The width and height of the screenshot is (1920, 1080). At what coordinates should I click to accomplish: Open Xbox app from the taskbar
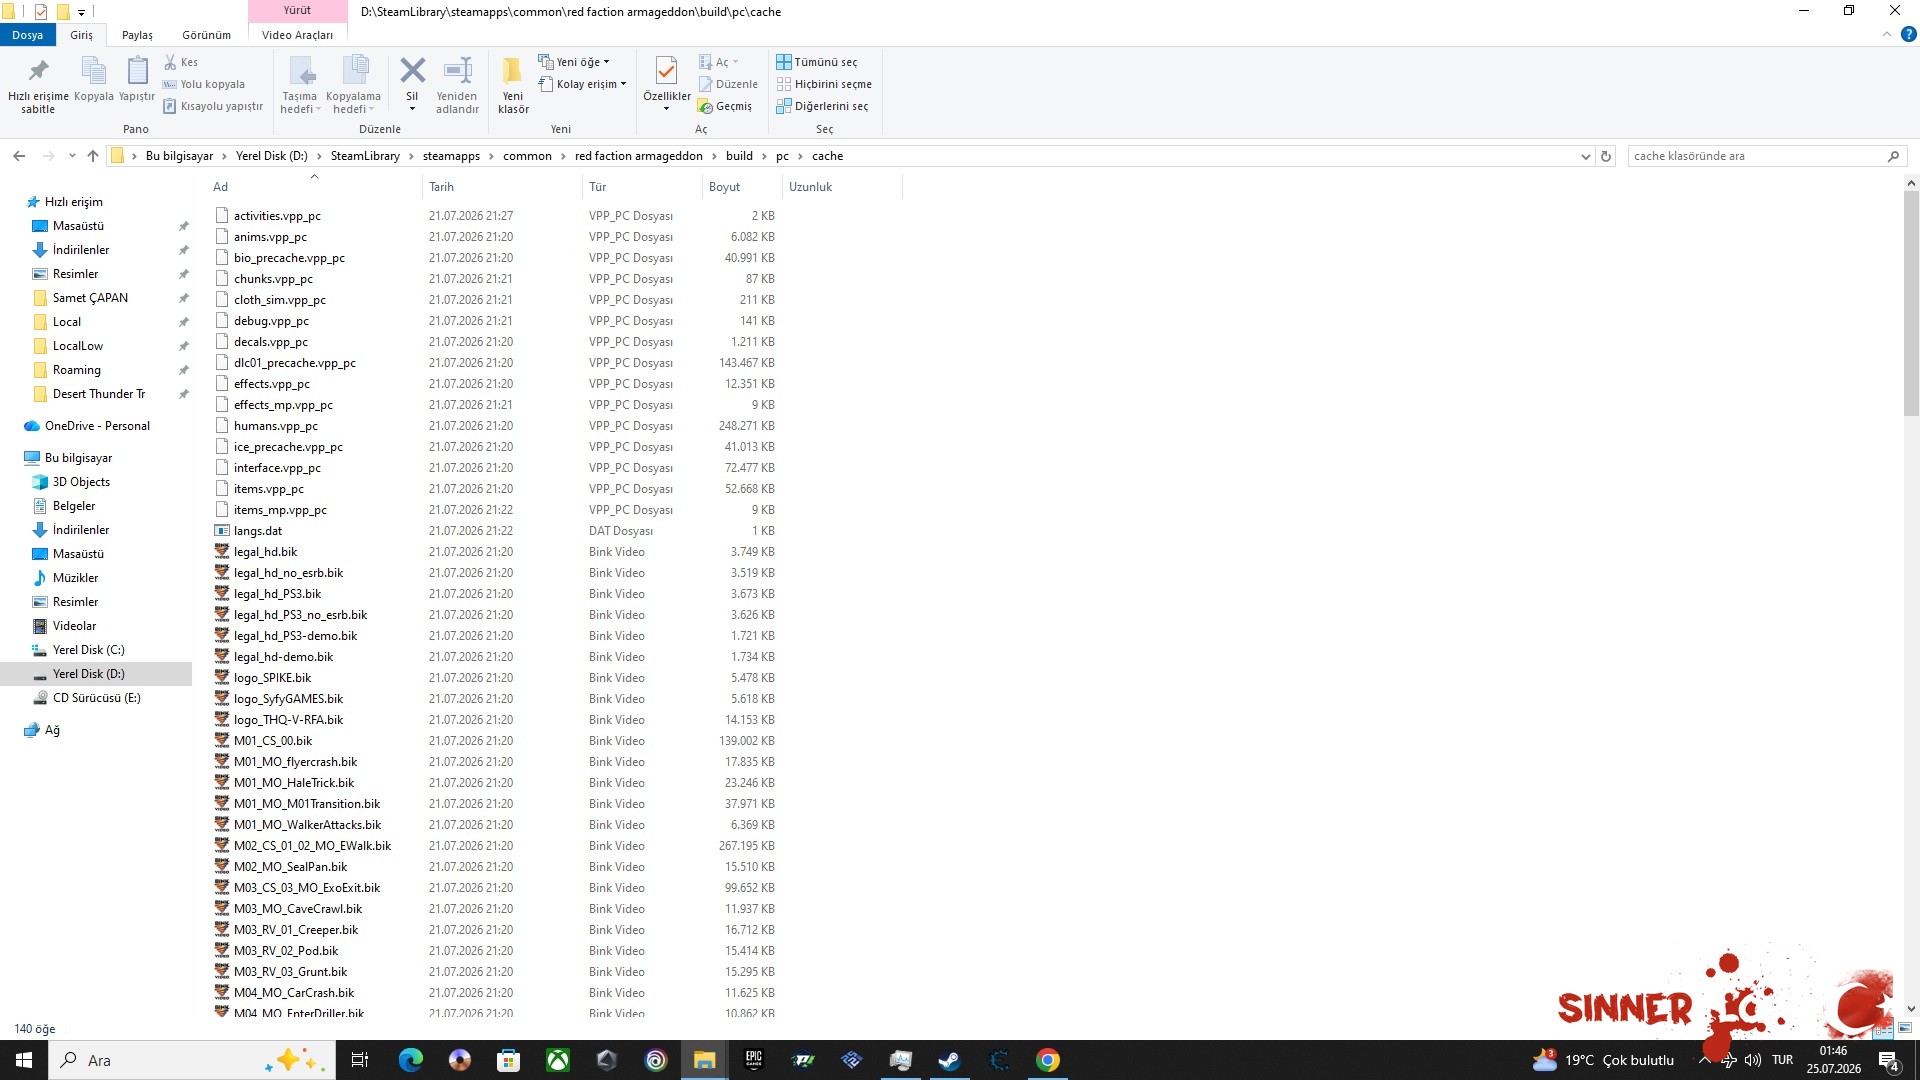click(x=558, y=1060)
